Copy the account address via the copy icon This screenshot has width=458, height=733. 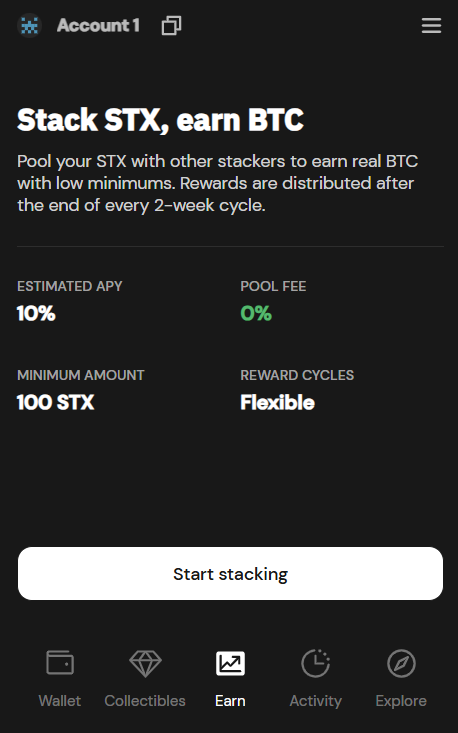click(x=172, y=25)
